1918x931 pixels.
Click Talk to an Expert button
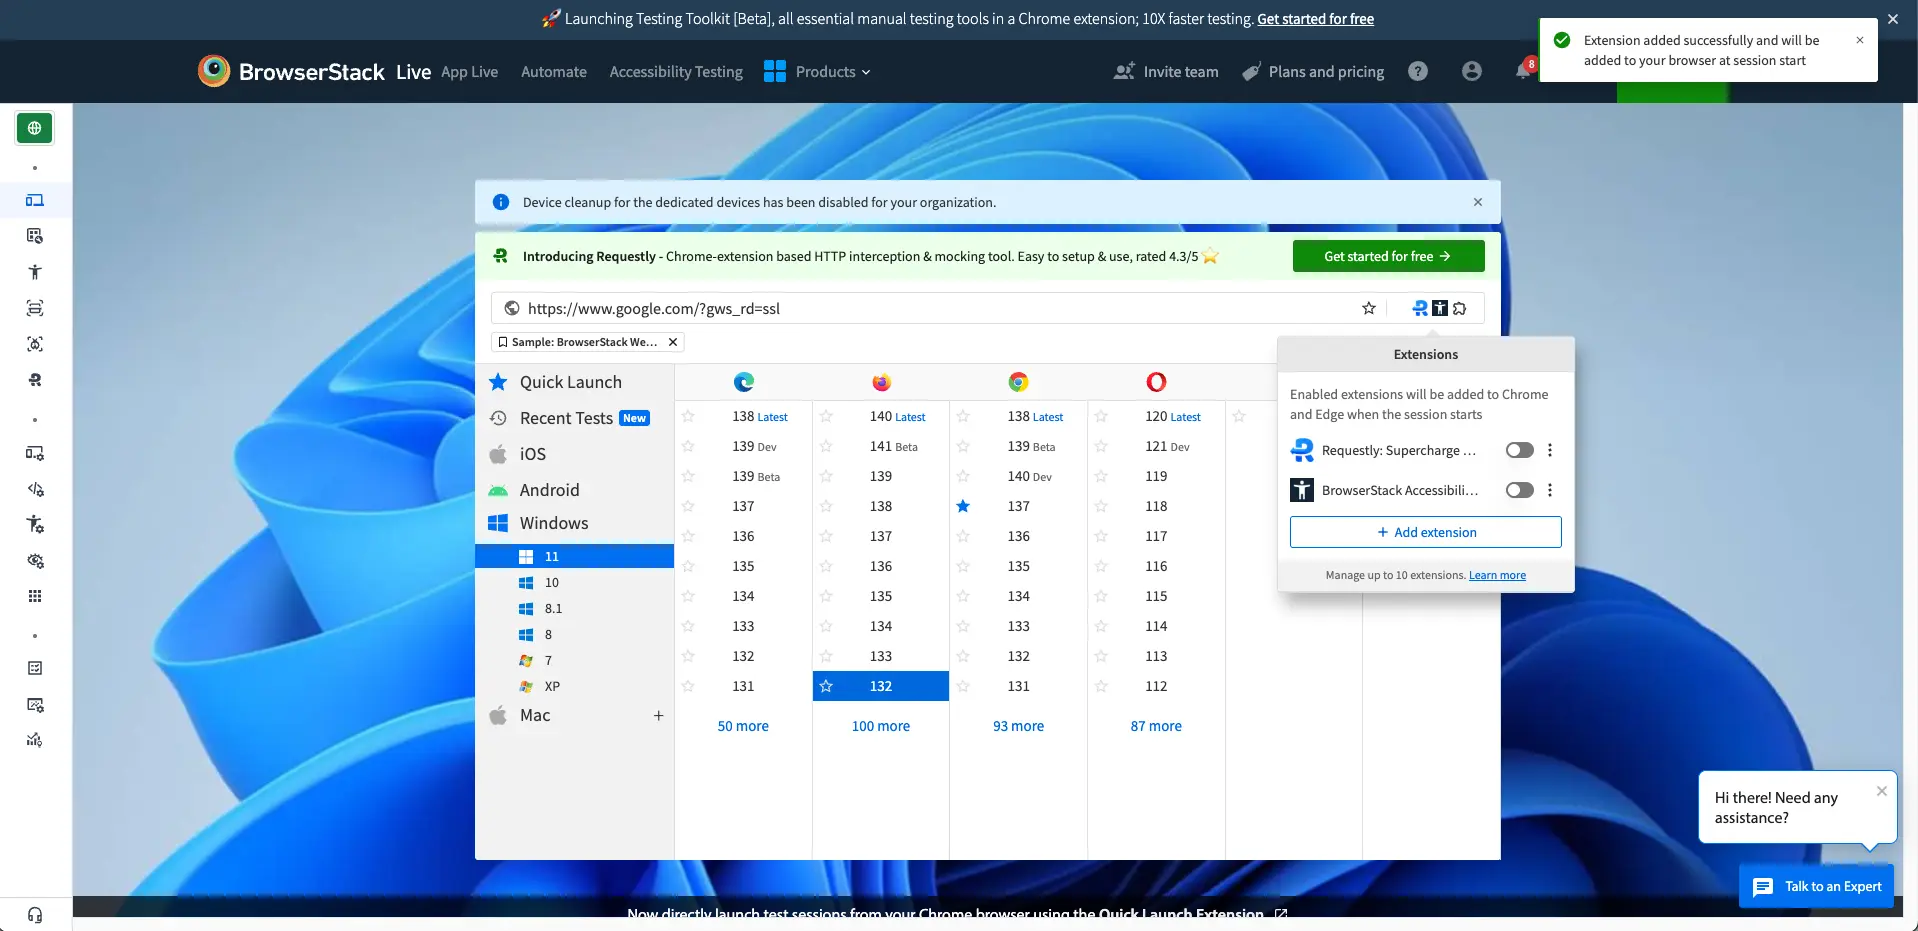[x=1816, y=886]
